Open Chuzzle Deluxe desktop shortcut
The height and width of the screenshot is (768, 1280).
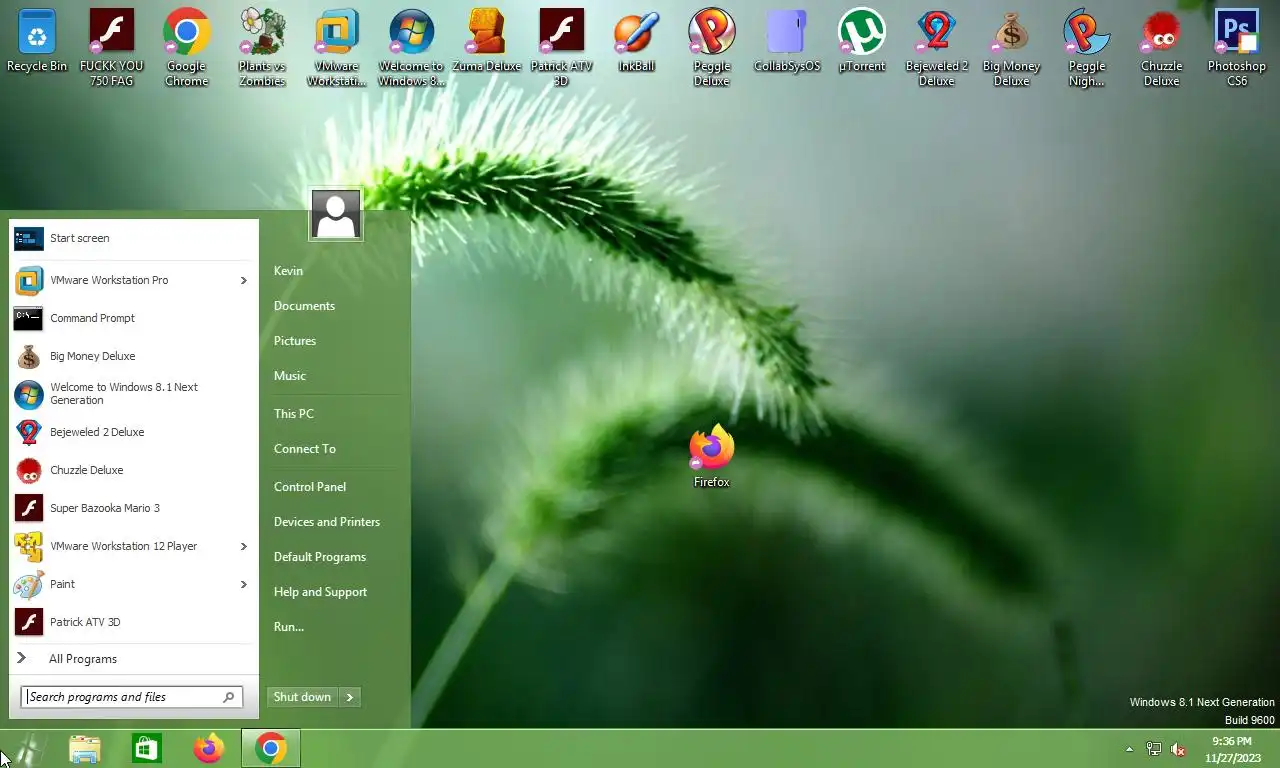click(1162, 47)
